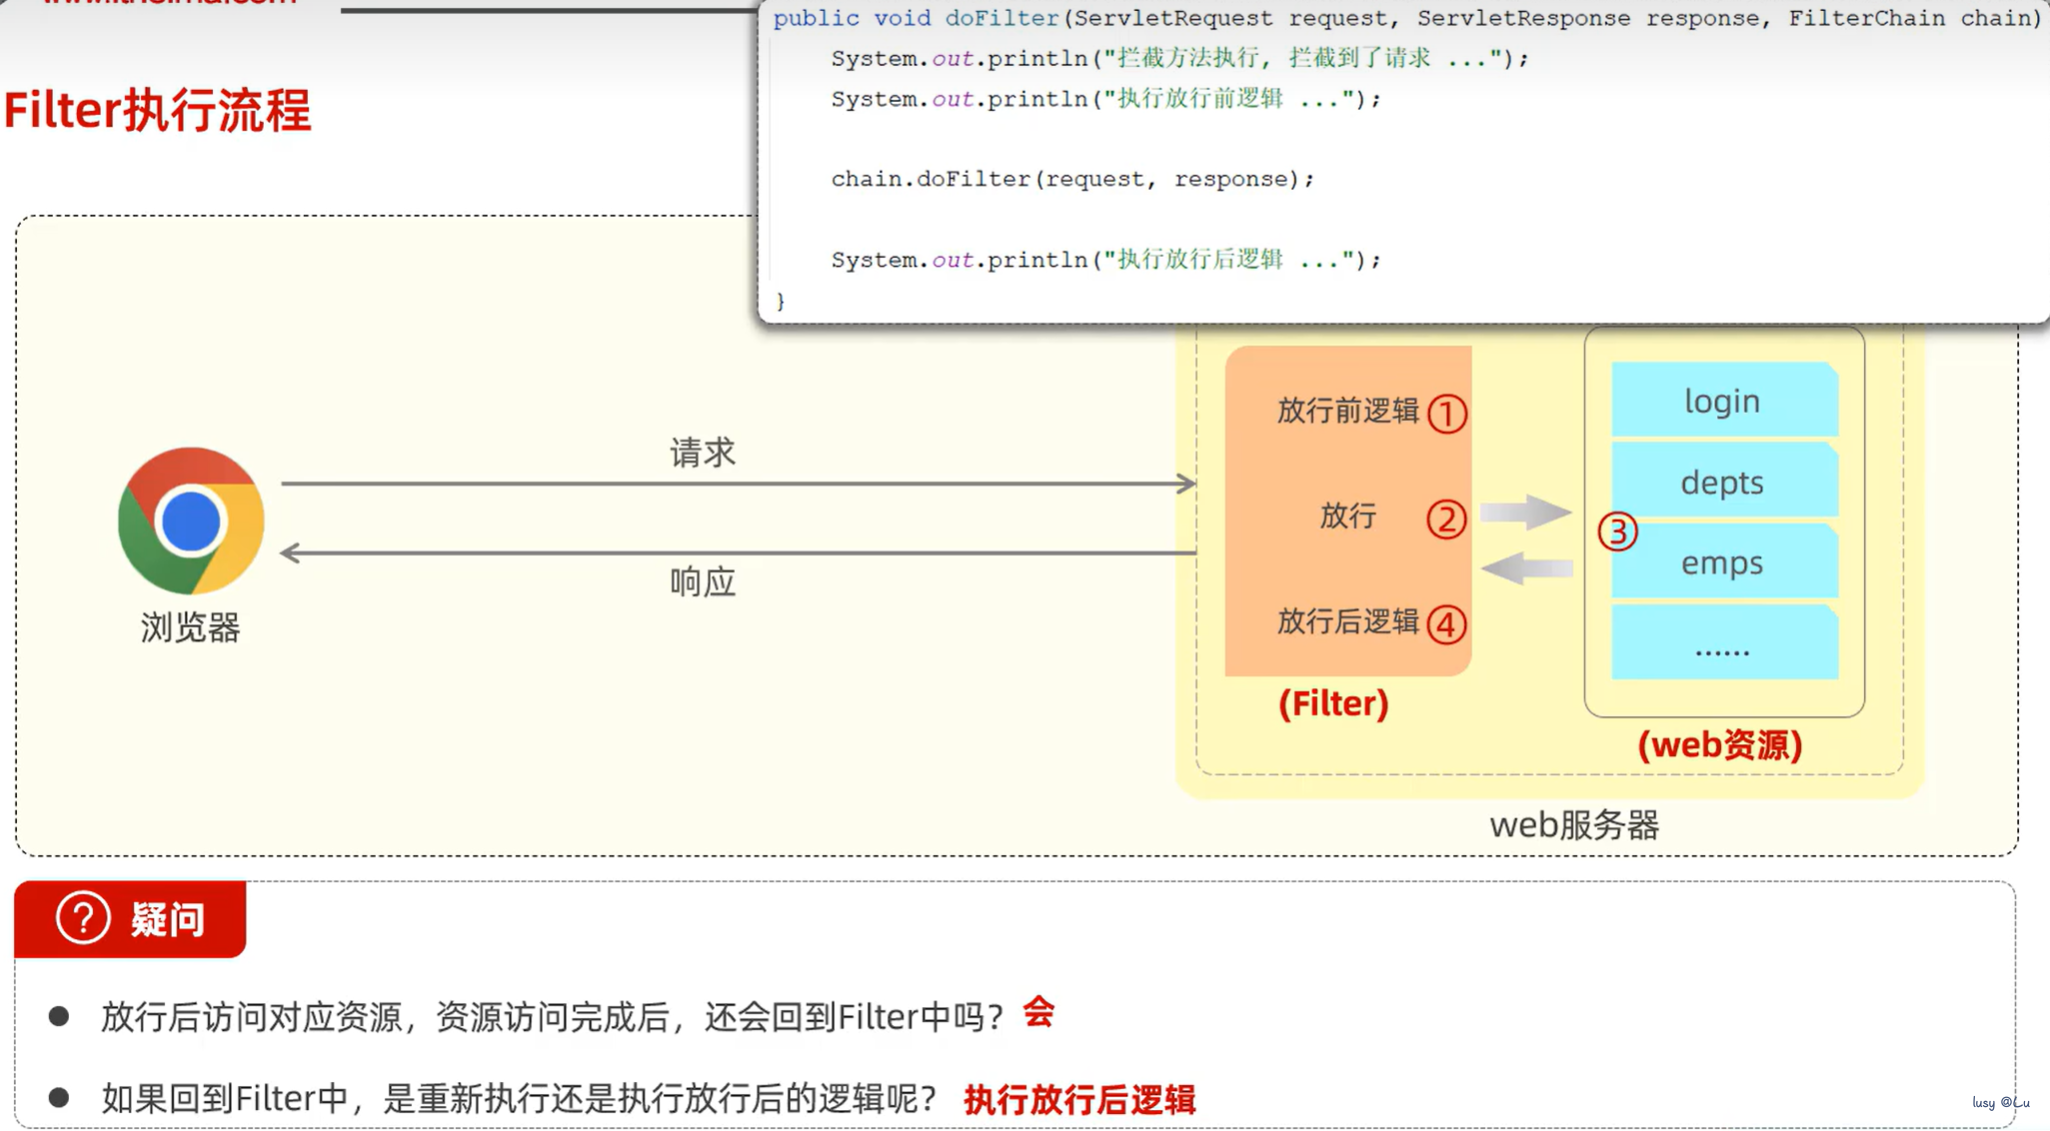Click circled number 2 marker

click(1446, 518)
